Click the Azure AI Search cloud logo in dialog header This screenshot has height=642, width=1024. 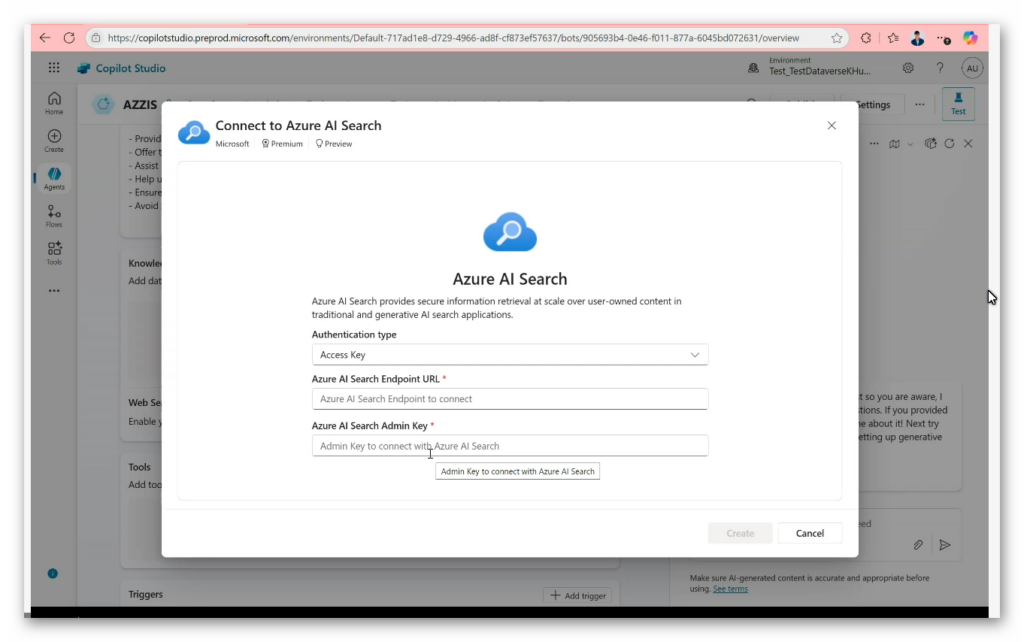coord(194,132)
